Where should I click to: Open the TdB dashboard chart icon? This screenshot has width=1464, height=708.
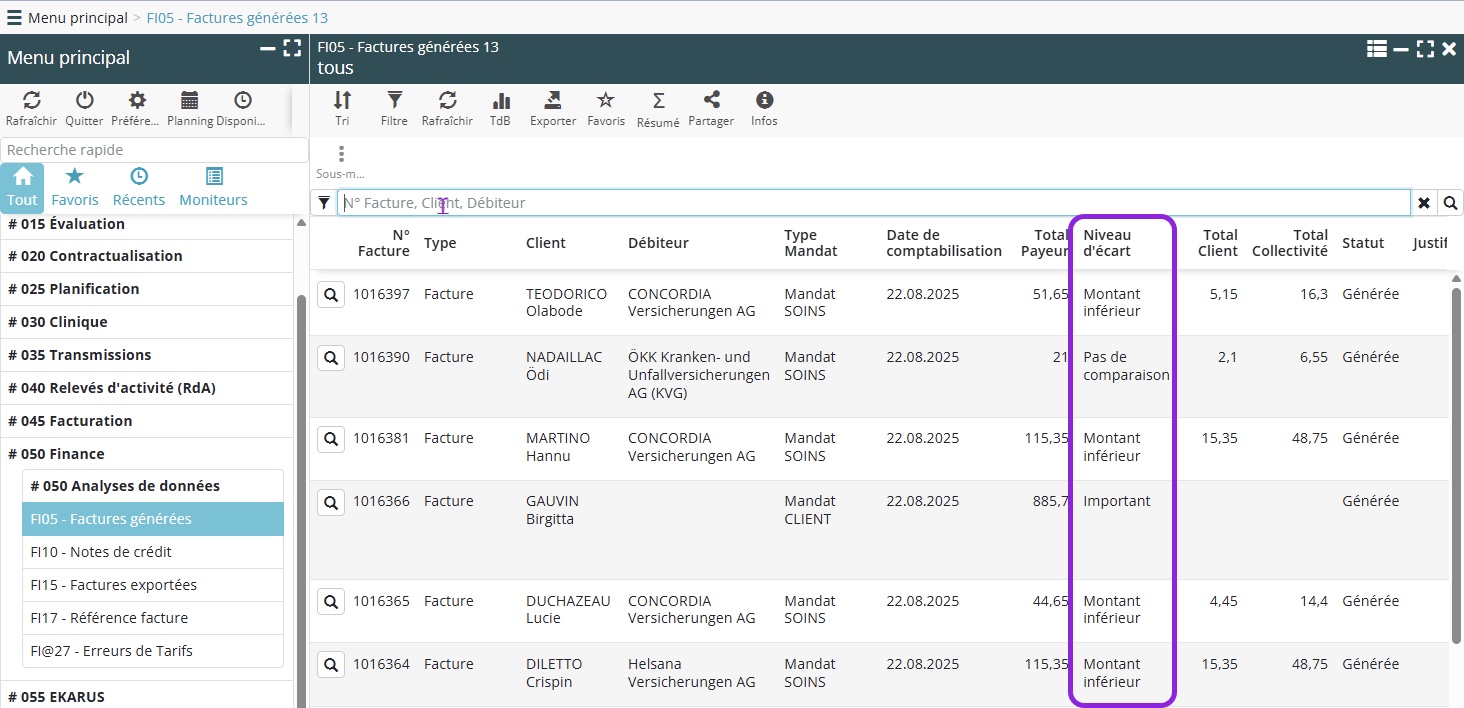pyautogui.click(x=500, y=101)
